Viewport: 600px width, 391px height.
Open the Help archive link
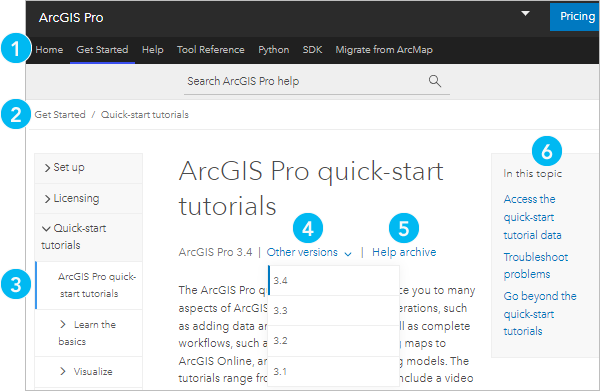tap(404, 252)
